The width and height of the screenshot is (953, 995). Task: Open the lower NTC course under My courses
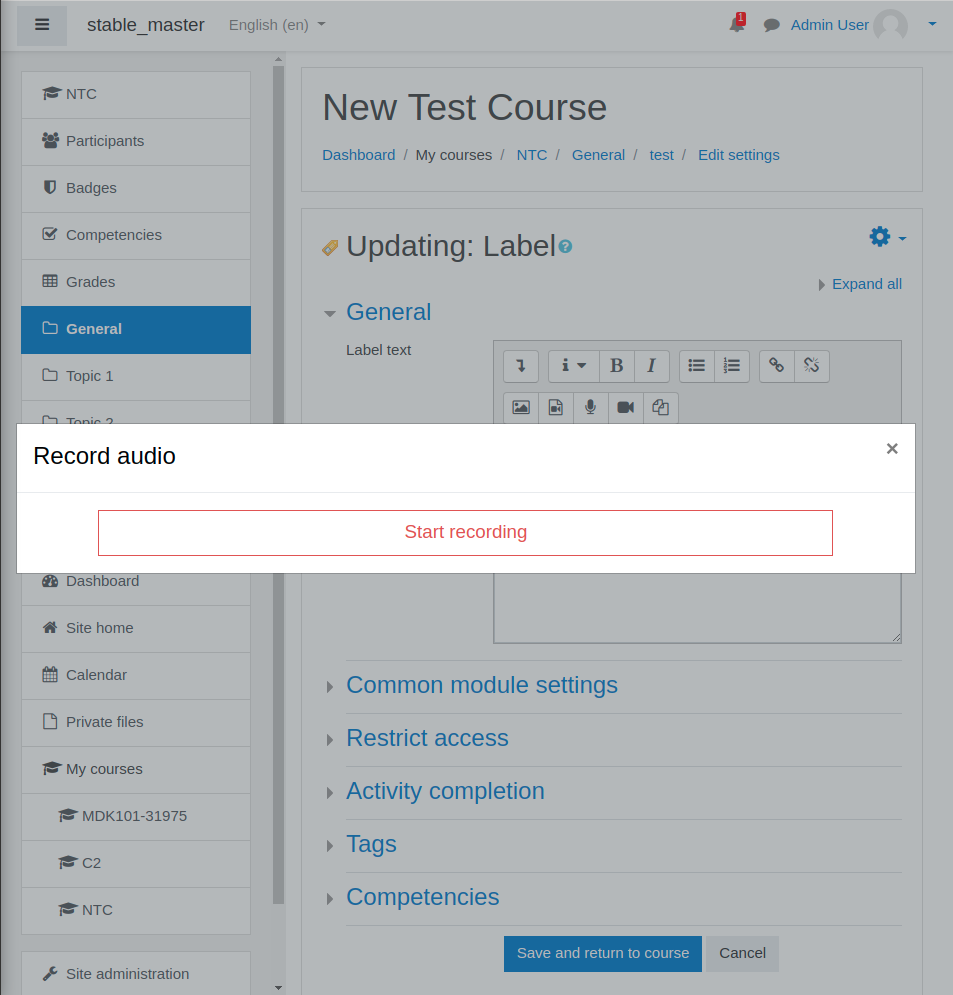[x=136, y=910]
